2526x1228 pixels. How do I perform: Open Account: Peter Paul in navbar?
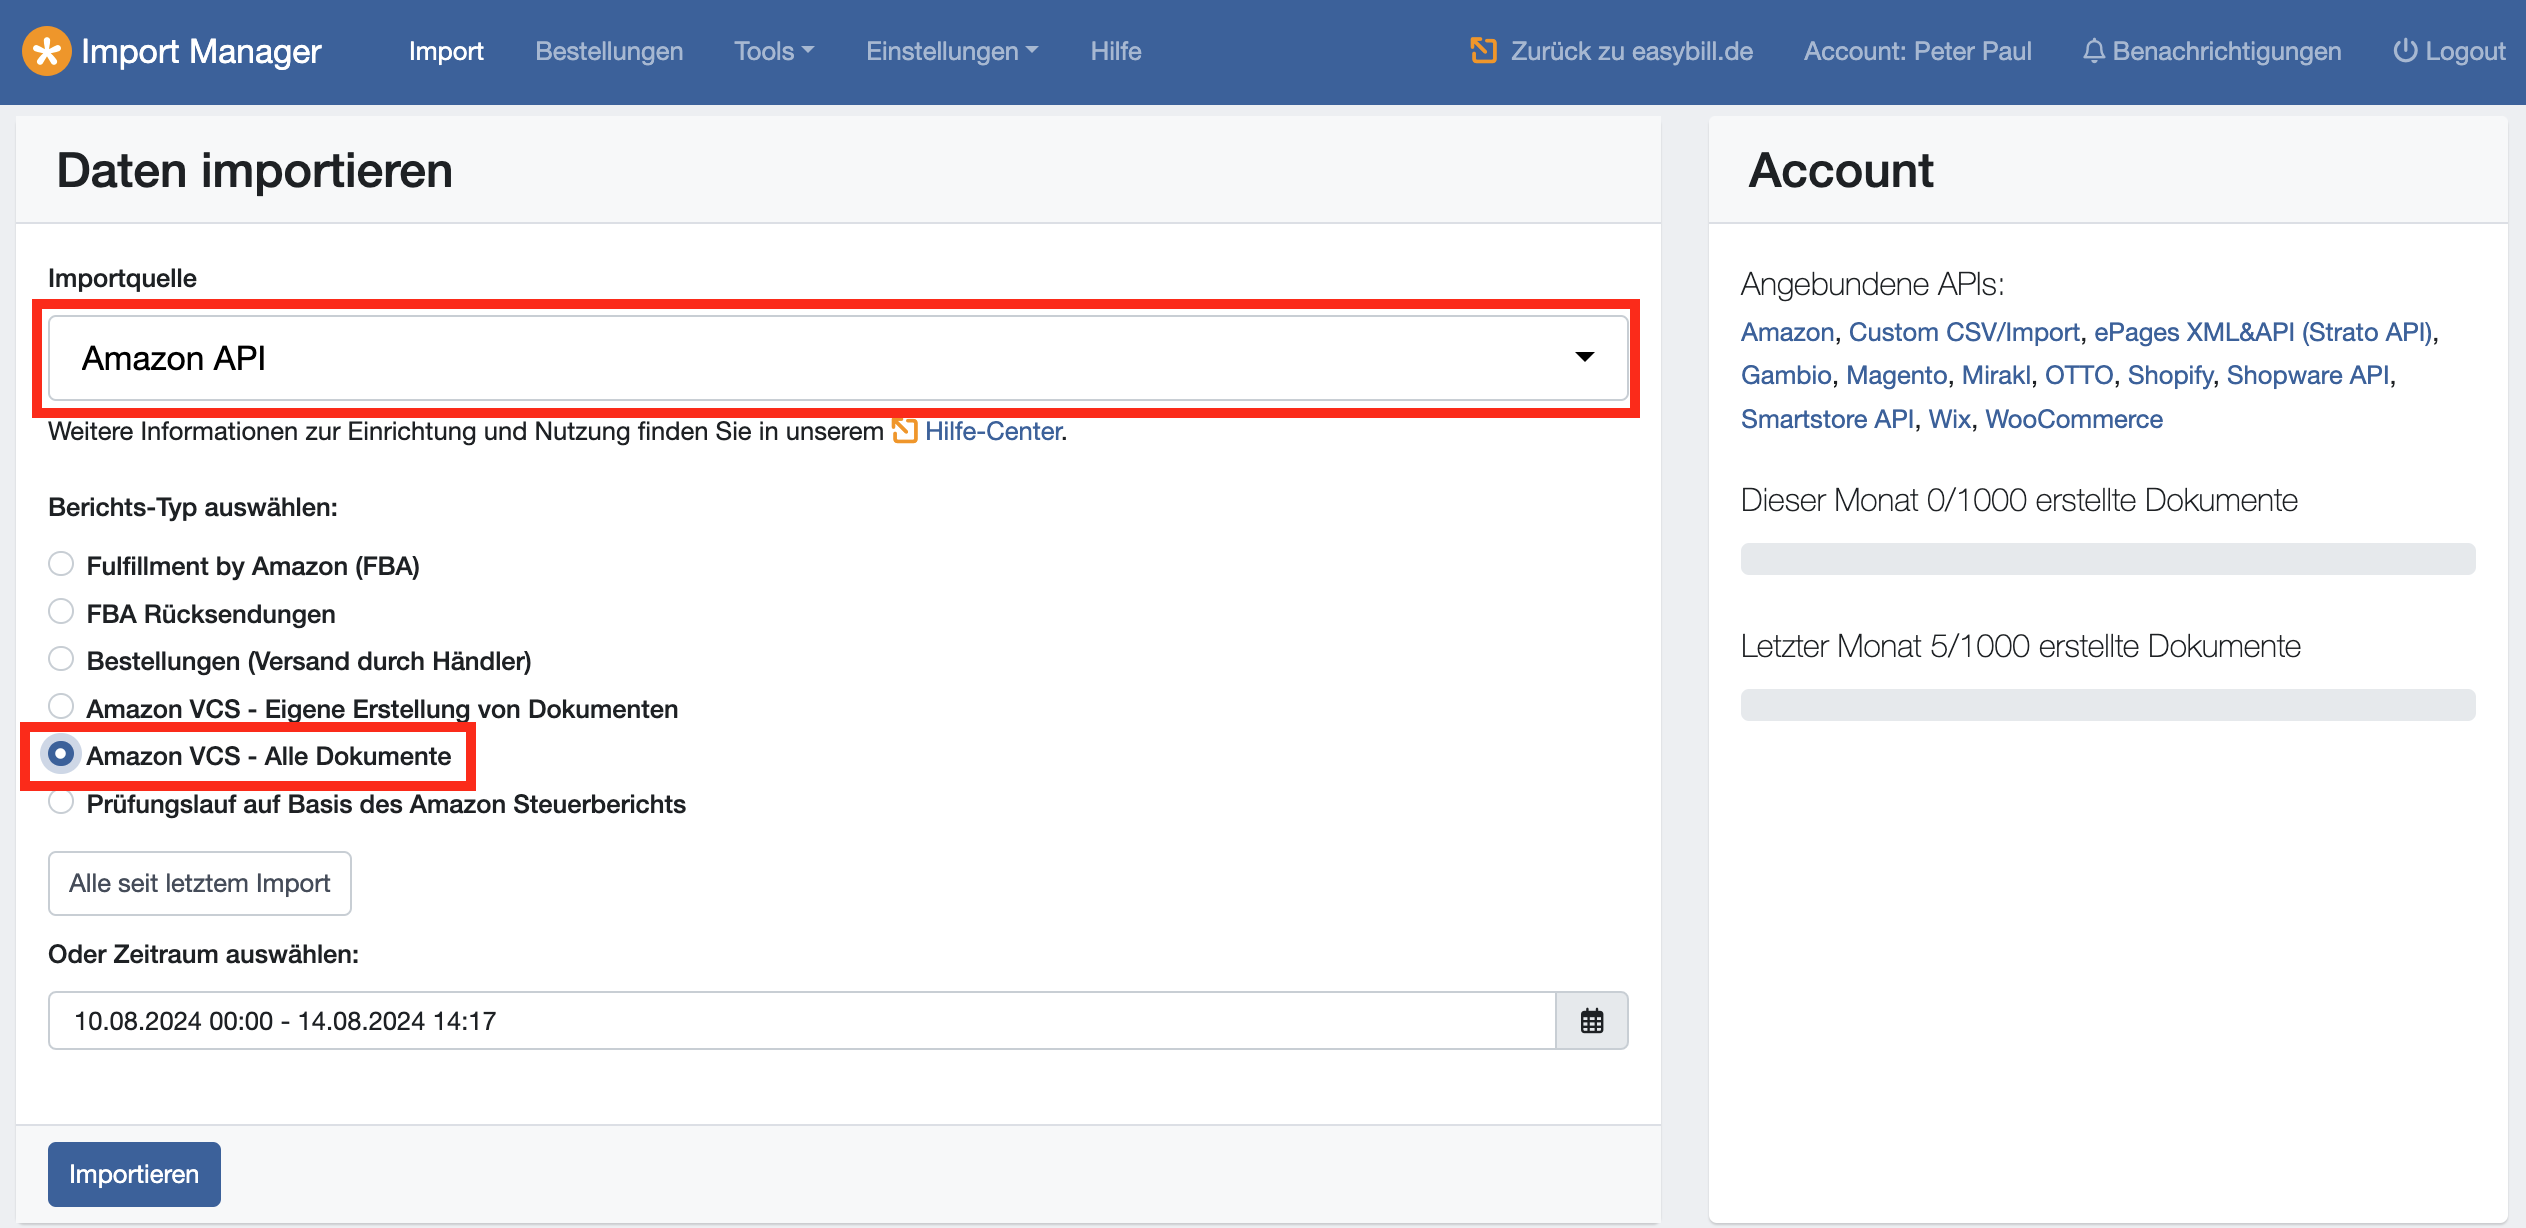1917,51
